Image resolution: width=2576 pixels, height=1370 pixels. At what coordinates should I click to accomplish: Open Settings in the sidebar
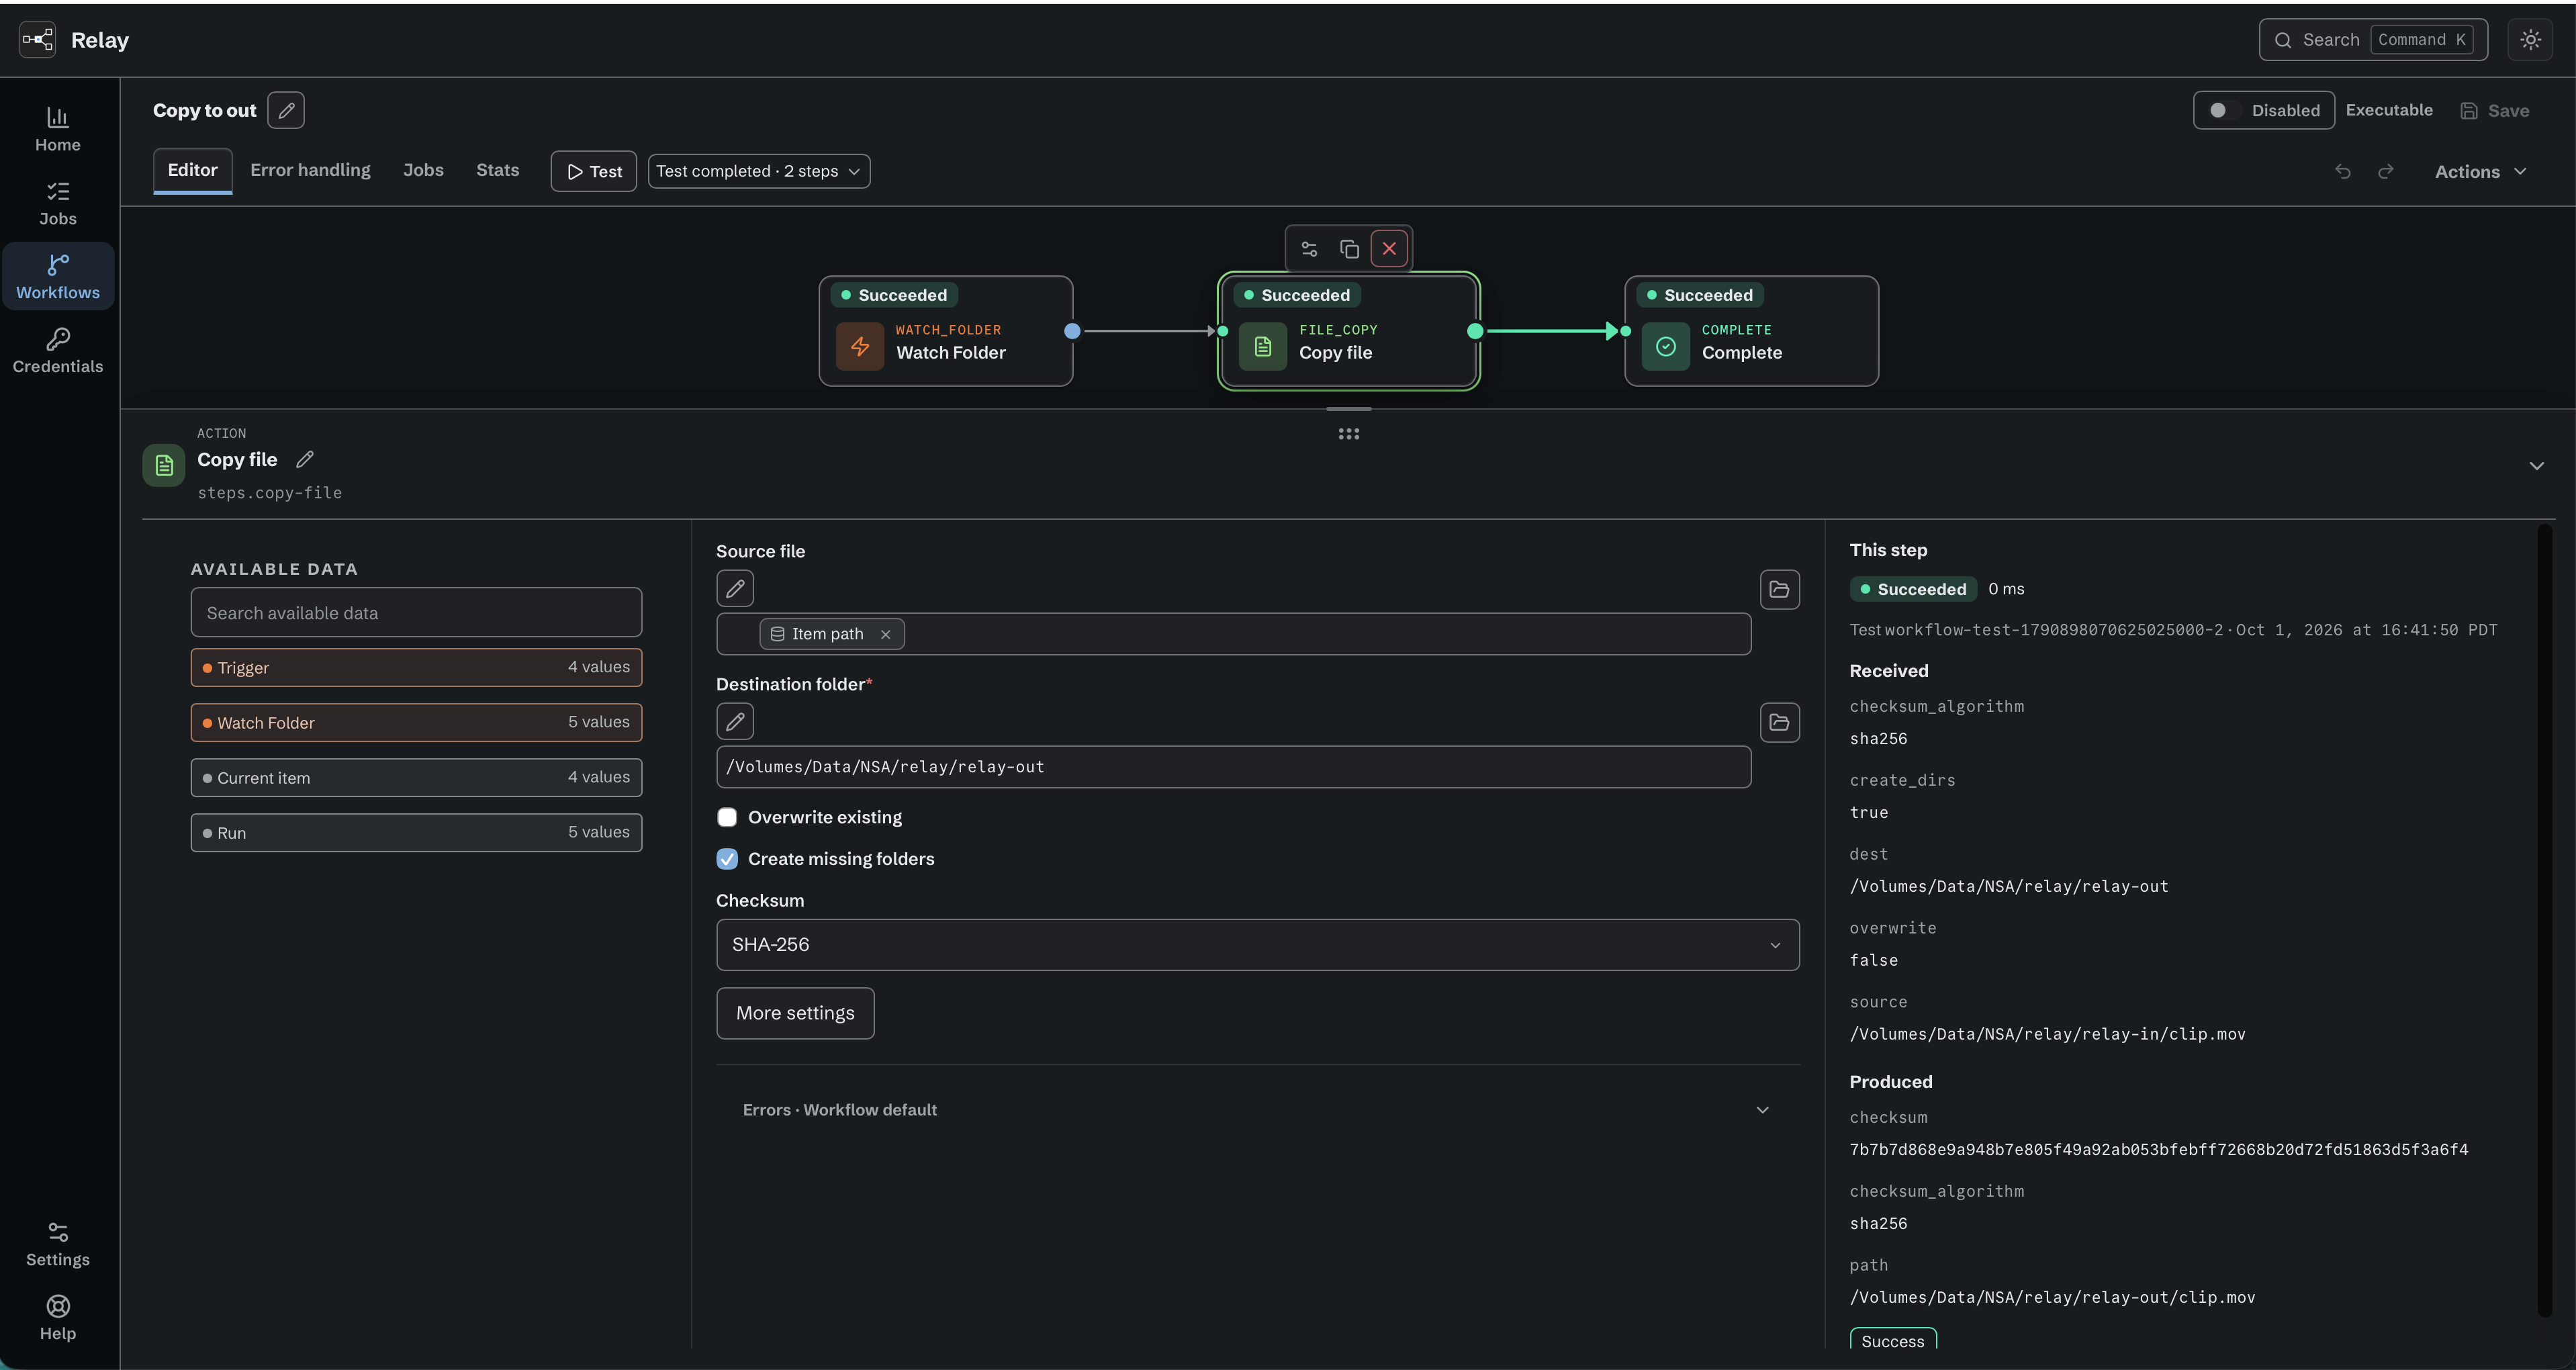[58, 1244]
